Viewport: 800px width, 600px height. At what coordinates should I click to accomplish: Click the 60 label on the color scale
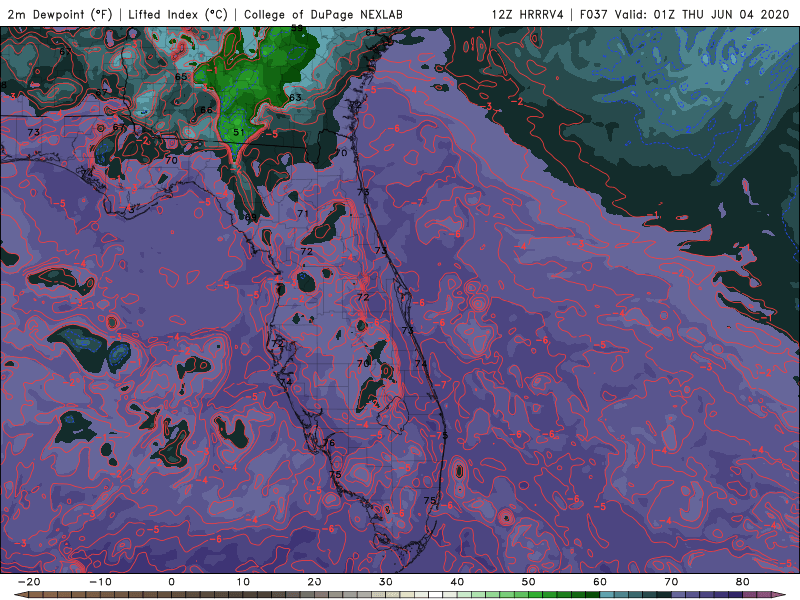[x=600, y=582]
